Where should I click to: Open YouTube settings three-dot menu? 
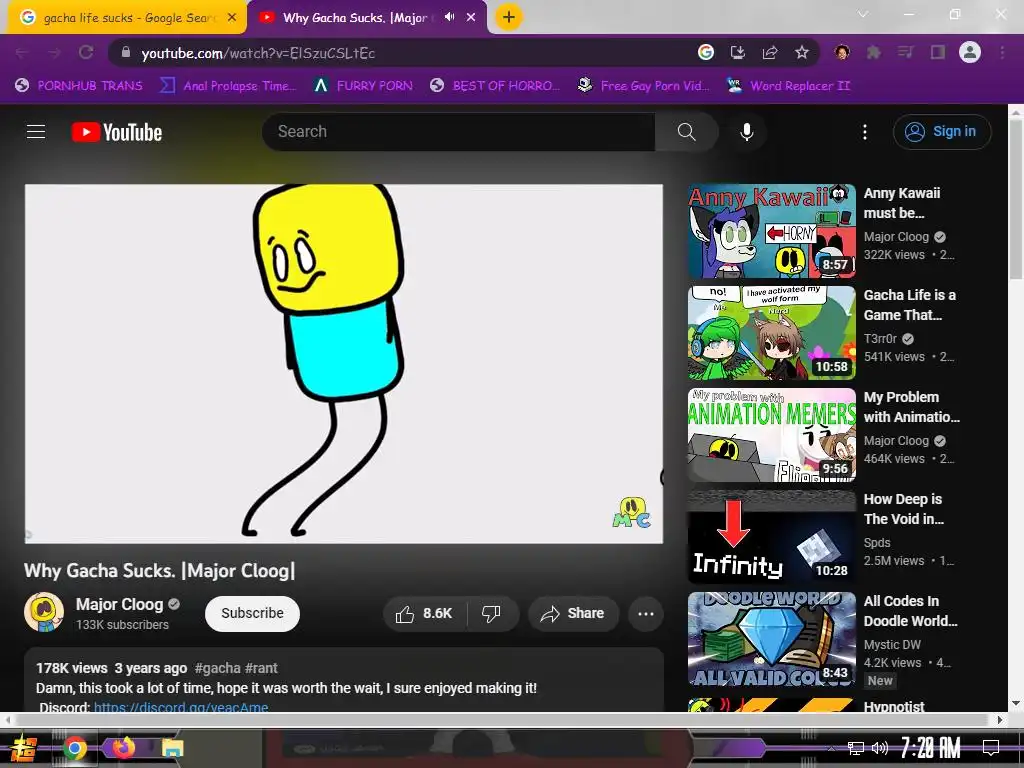[865, 132]
